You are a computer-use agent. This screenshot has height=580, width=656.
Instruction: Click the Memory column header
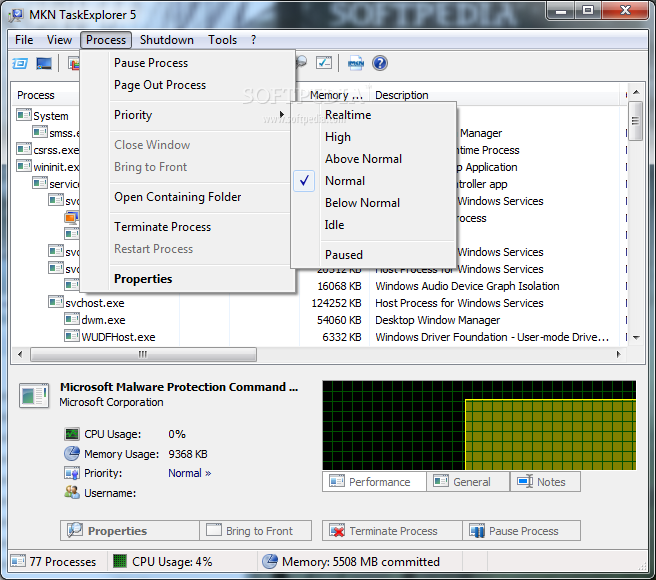(333, 95)
